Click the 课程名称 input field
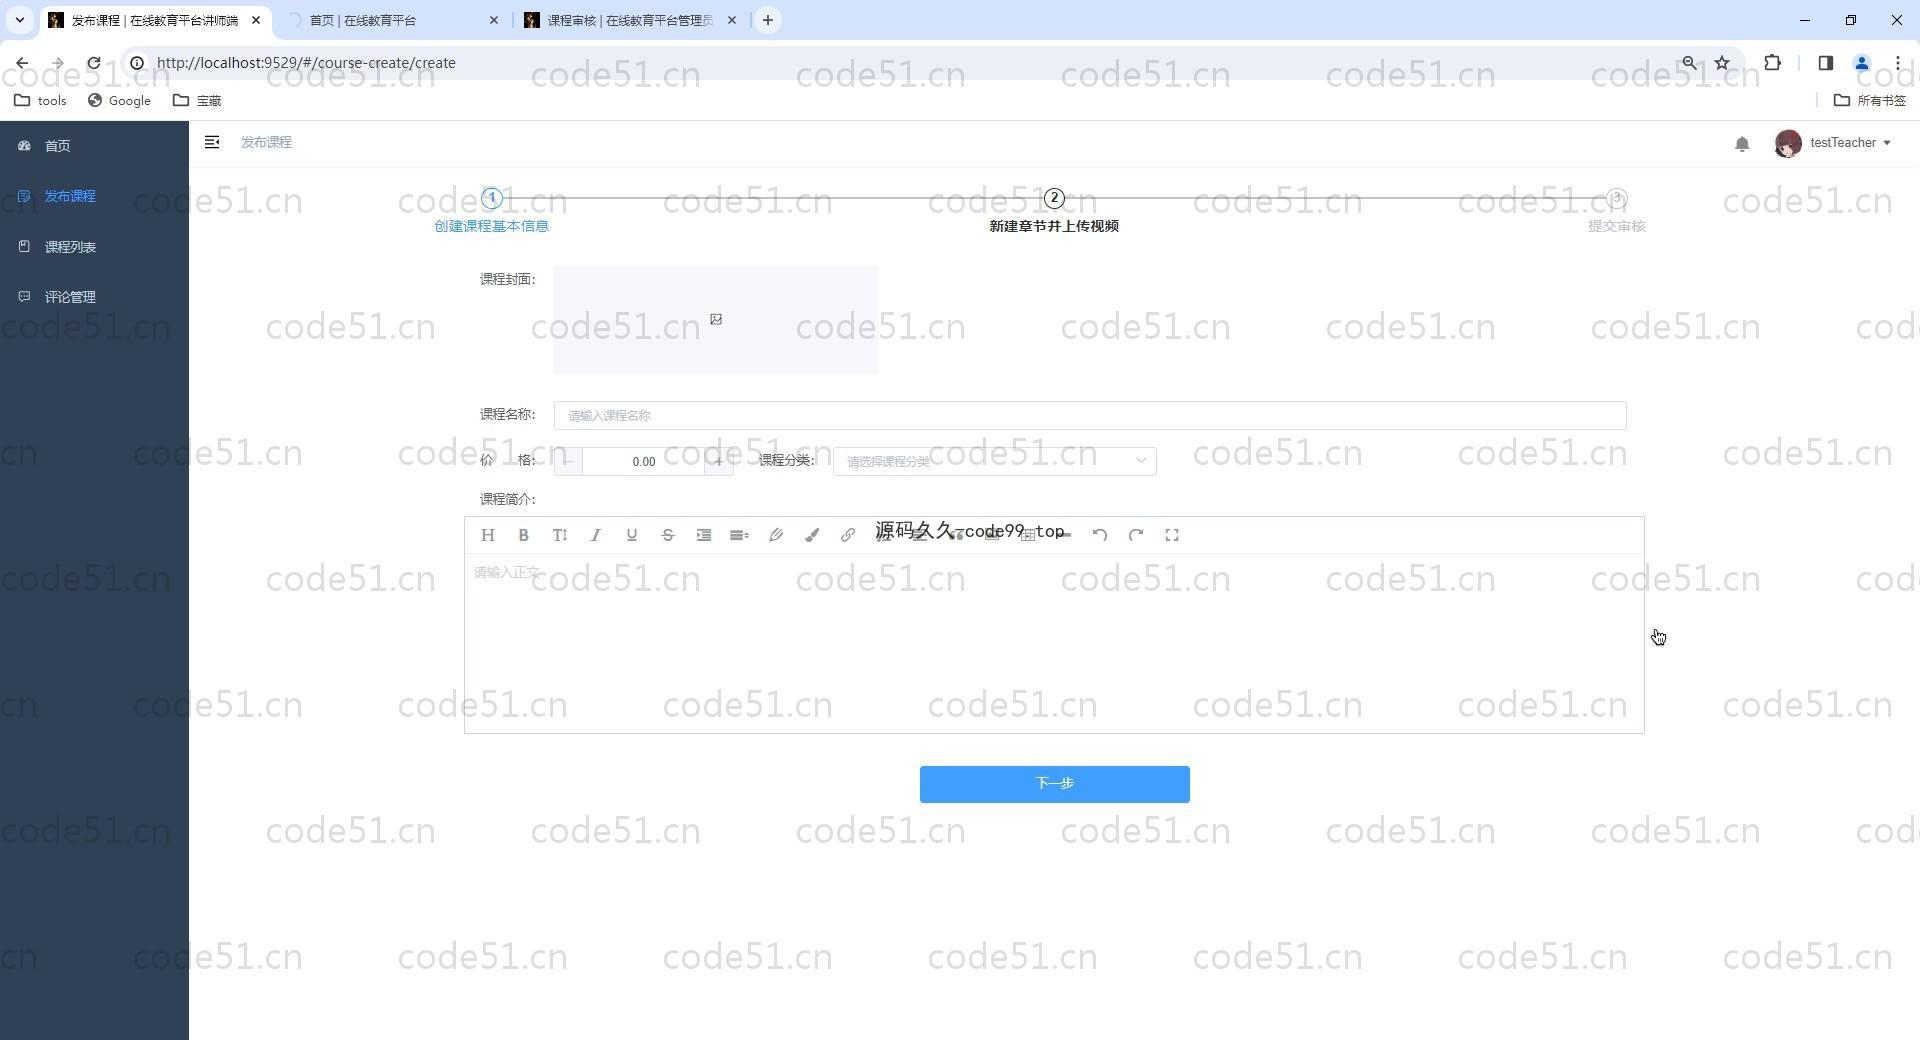Image resolution: width=1920 pixels, height=1040 pixels. [x=1089, y=416]
